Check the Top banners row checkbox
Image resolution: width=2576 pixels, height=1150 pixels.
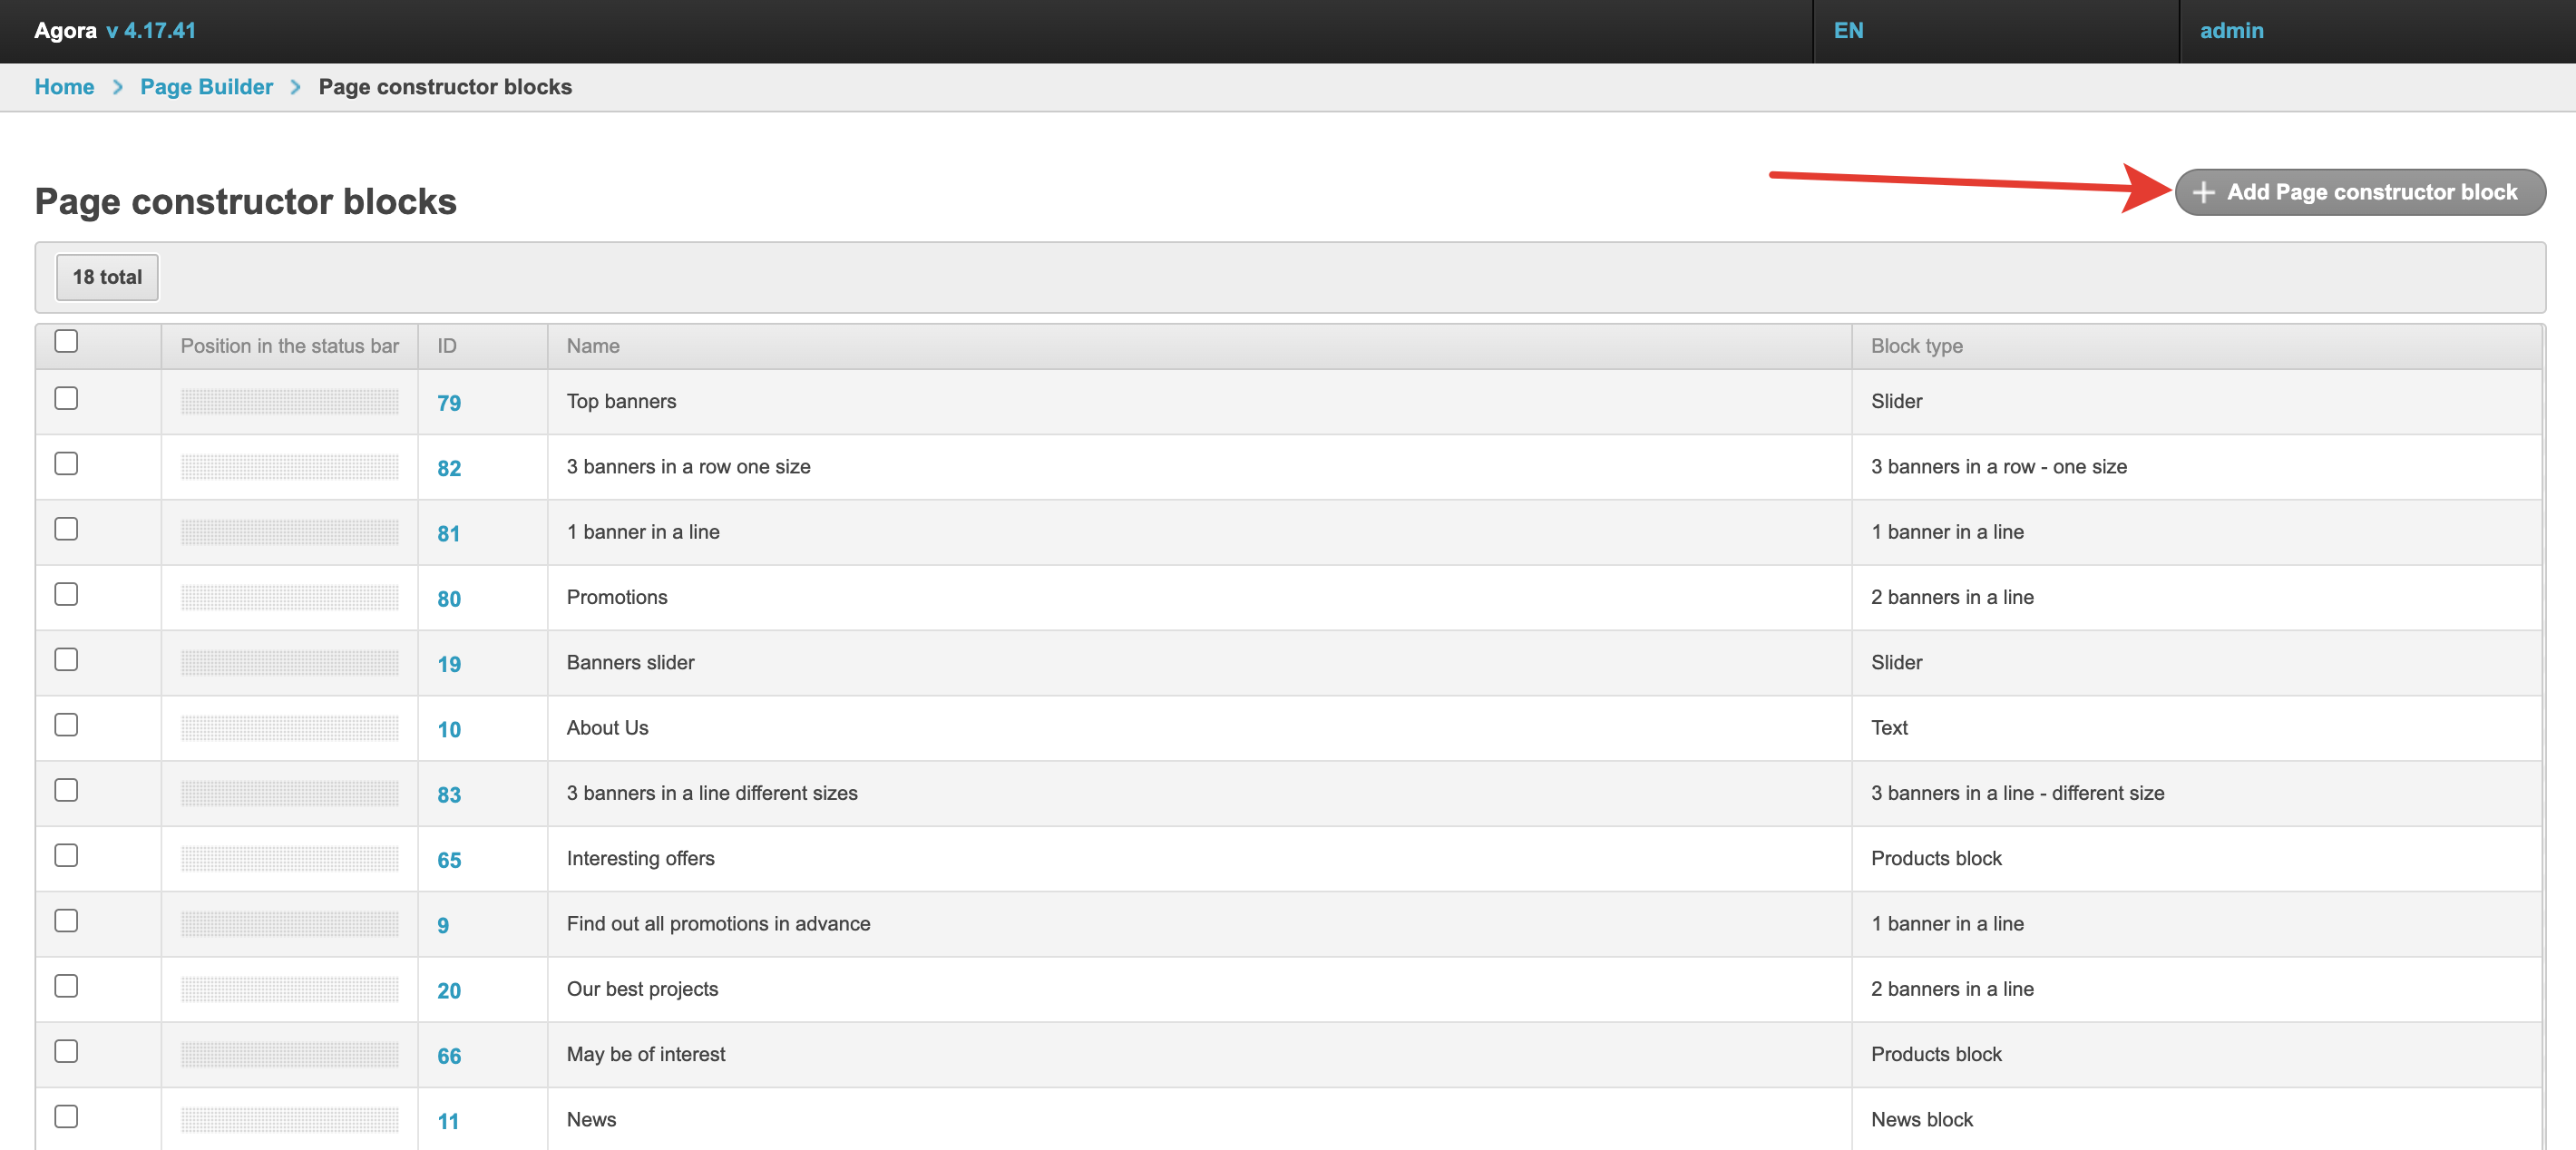(66, 398)
